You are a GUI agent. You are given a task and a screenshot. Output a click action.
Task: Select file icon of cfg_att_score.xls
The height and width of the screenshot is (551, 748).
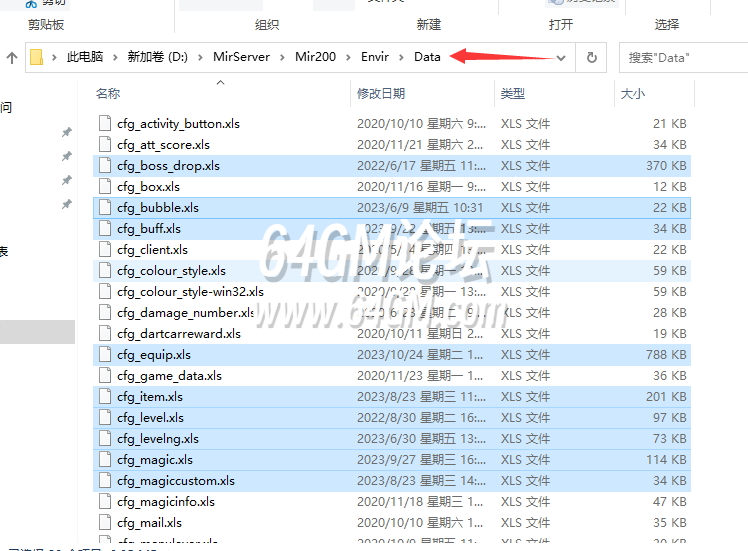pyautogui.click(x=105, y=144)
